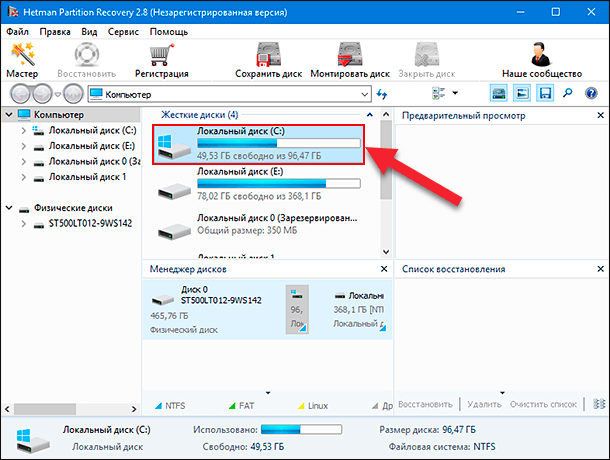This screenshot has width=610, height=460.
Task: Go forward with the navigation forward button
Action: click(42, 94)
